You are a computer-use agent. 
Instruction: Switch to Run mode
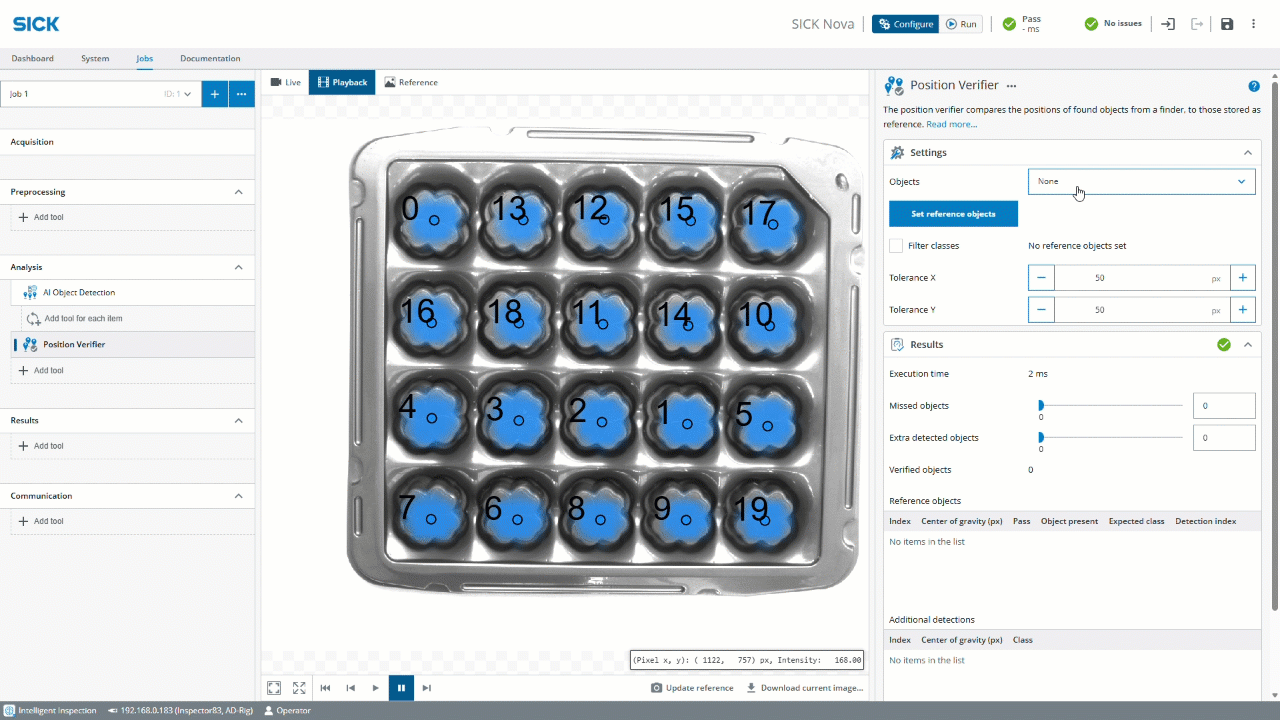click(x=961, y=24)
